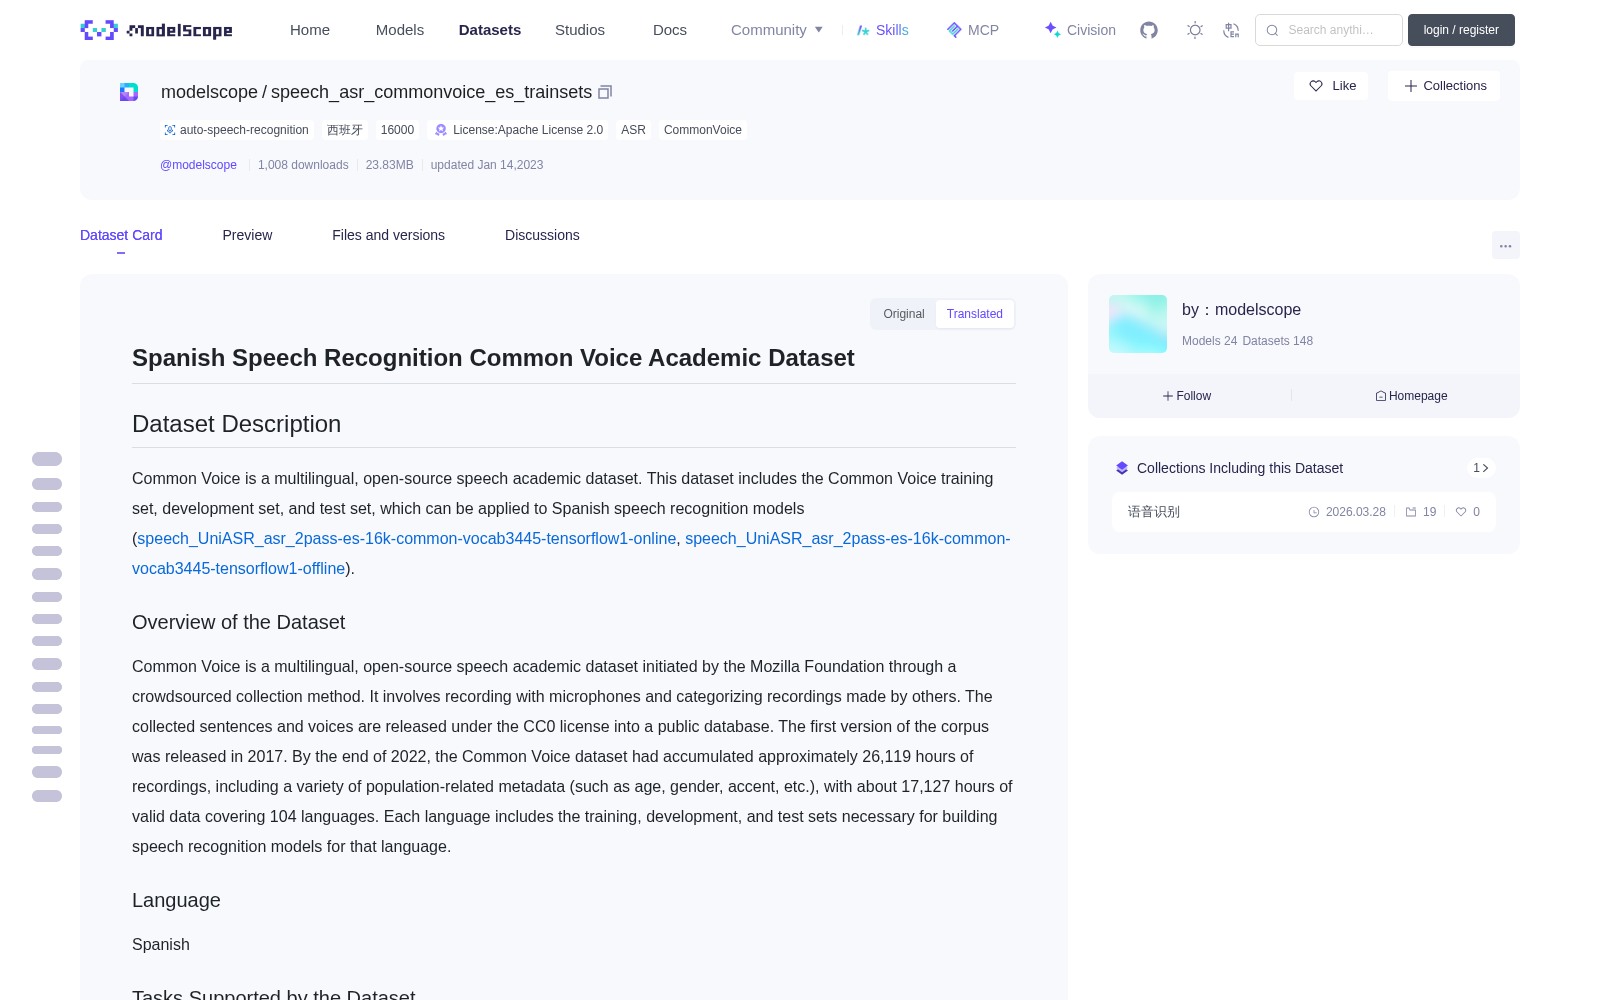Open the Models section

click(x=400, y=30)
